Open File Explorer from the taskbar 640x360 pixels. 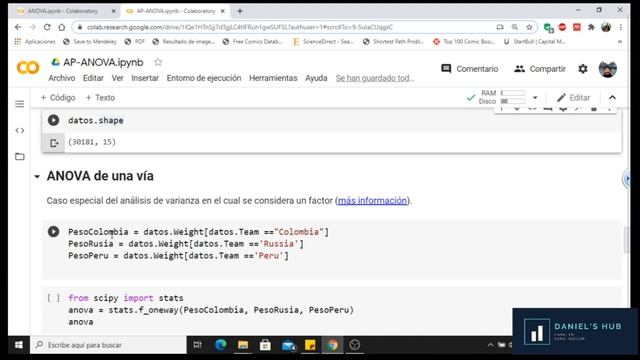[x=243, y=345]
